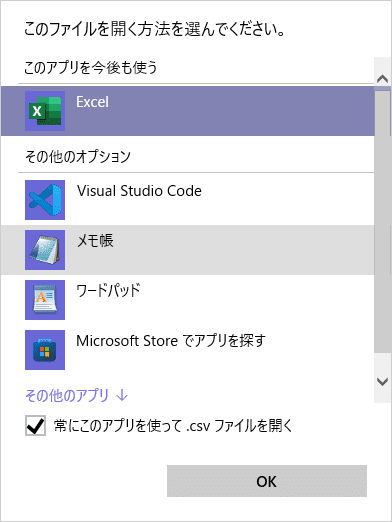Select the Excel text label
This screenshot has width=392, height=522.
coord(92,102)
